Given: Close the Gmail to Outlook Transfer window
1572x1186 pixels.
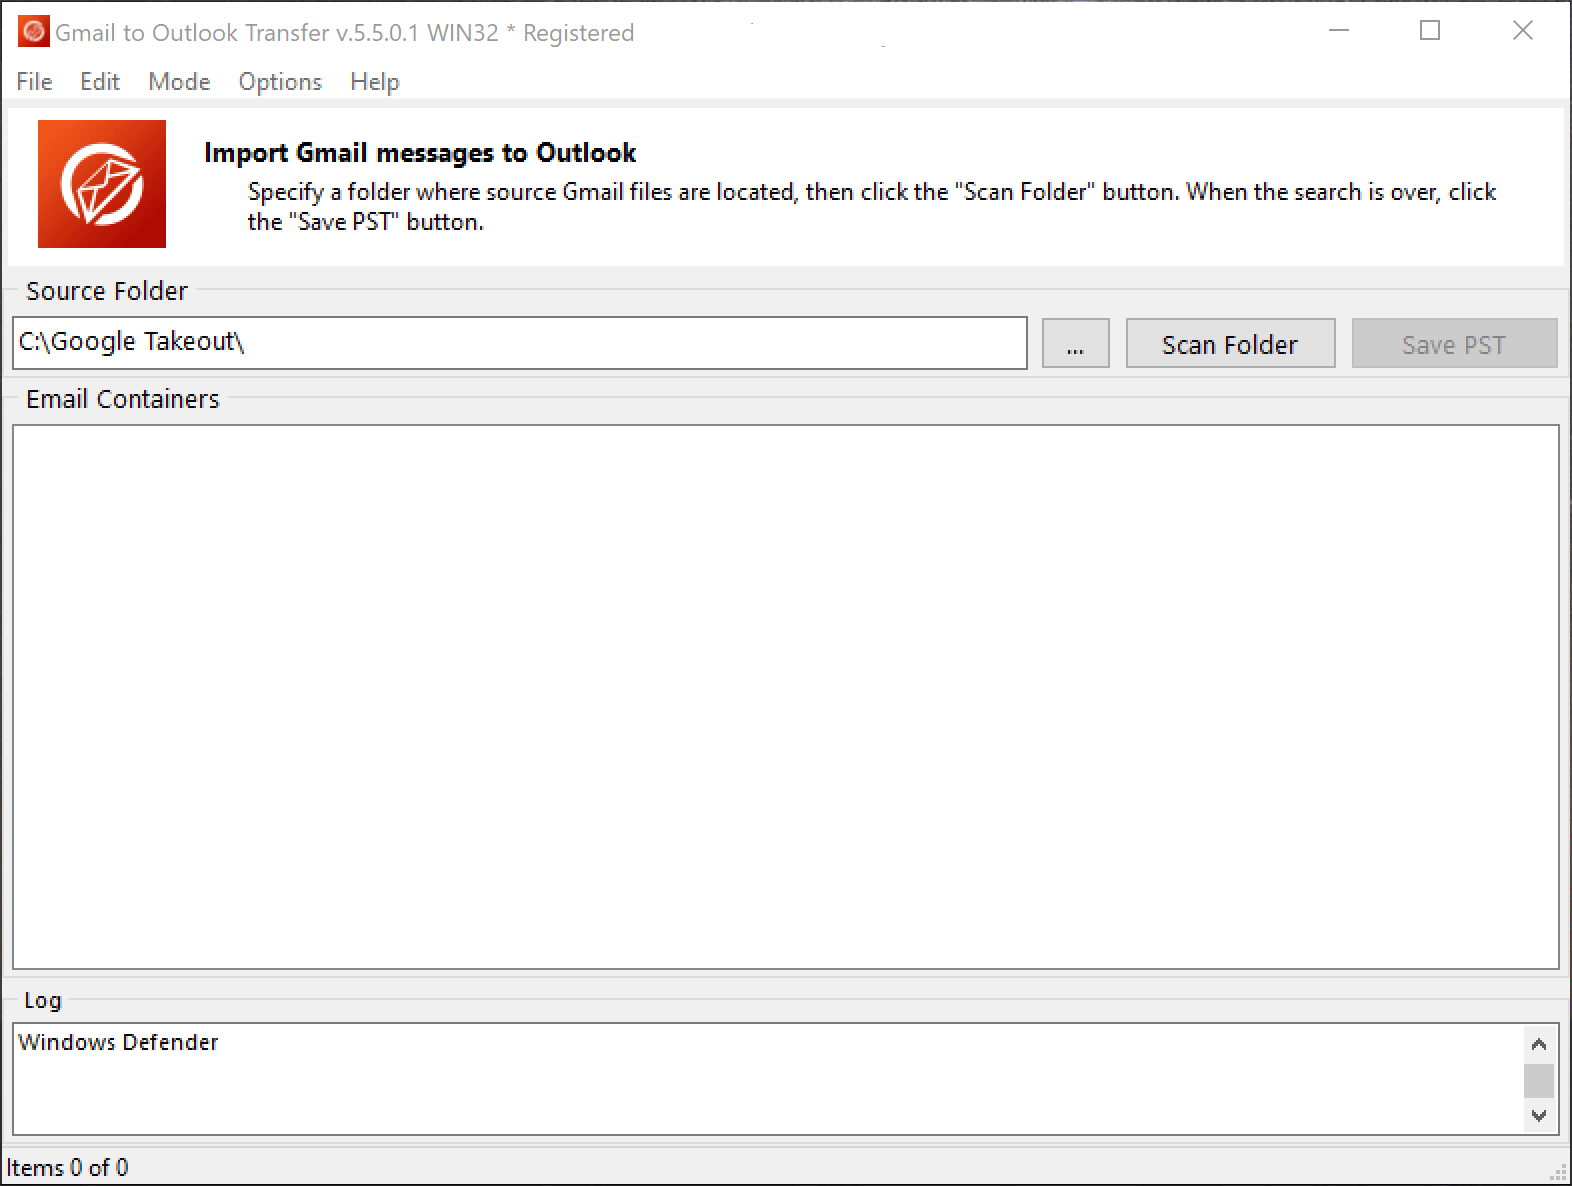Looking at the screenshot, I should tap(1523, 31).
